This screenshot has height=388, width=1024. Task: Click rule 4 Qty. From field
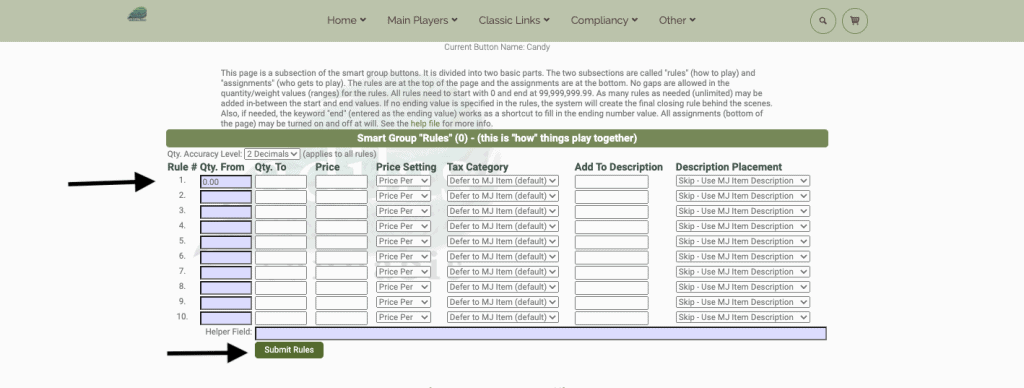(x=226, y=227)
